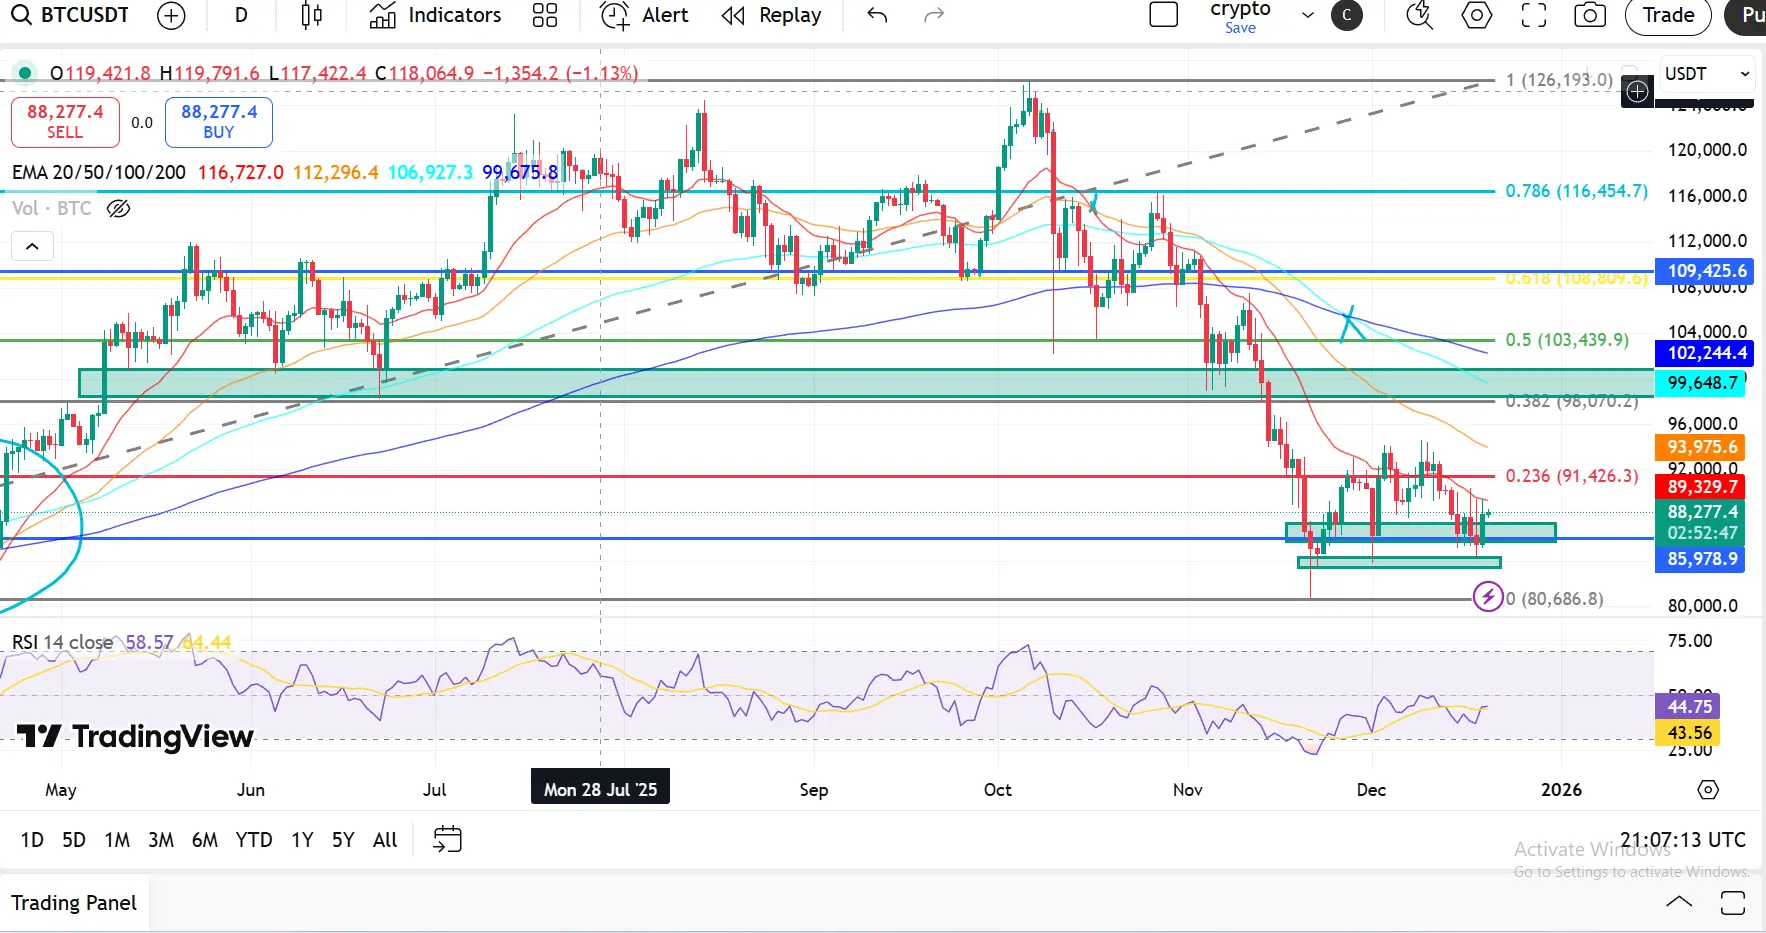This screenshot has width=1766, height=933.
Task: Click the 93,975.6 price scale label
Action: coord(1702,447)
